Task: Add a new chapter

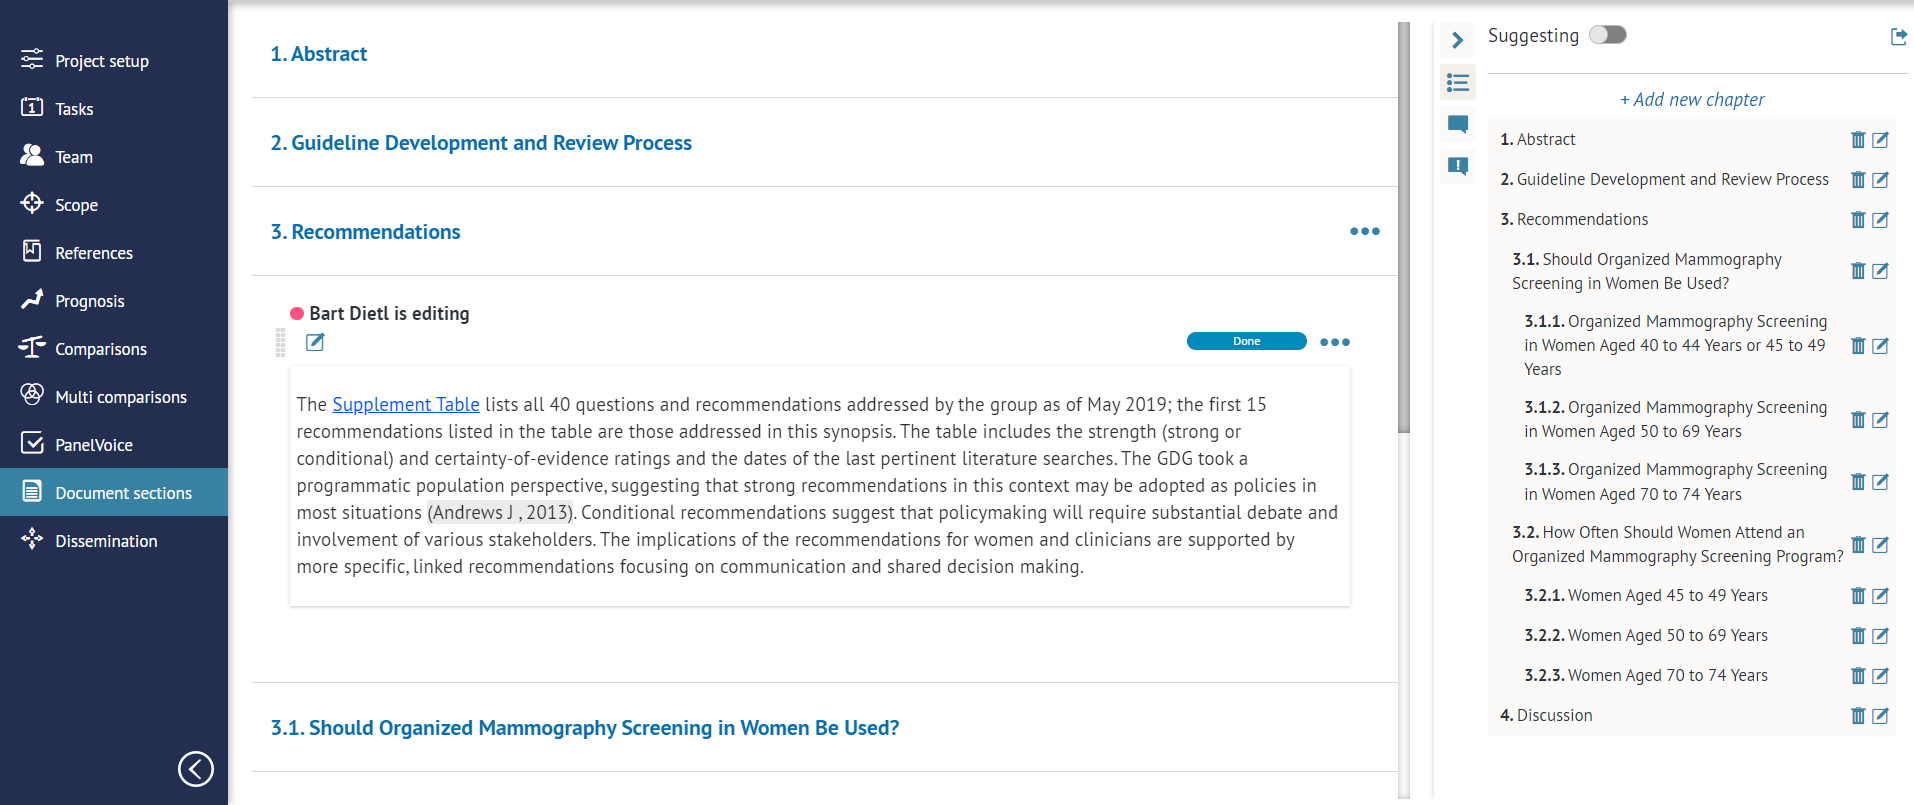Action: click(x=1692, y=99)
